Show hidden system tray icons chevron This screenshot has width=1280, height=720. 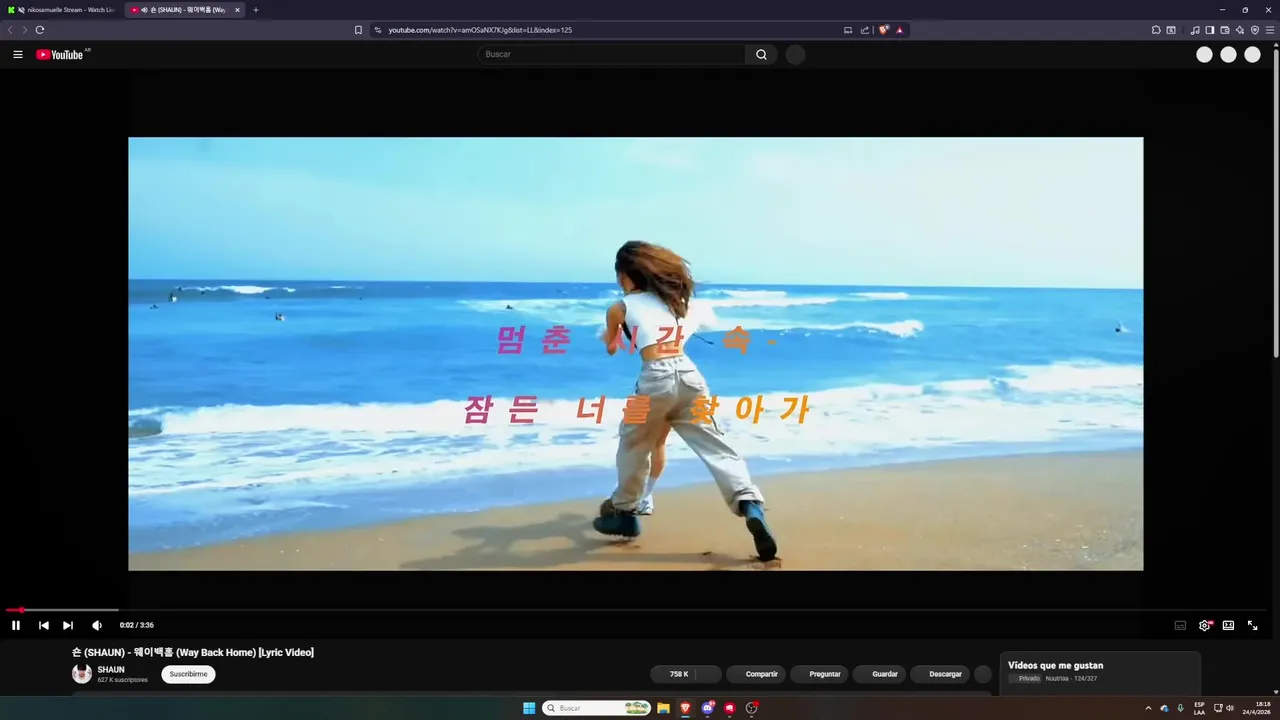[1148, 708]
